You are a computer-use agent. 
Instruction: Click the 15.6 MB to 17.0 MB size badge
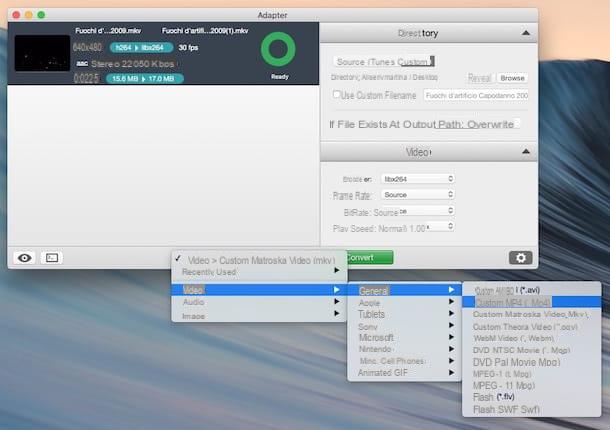click(x=145, y=79)
